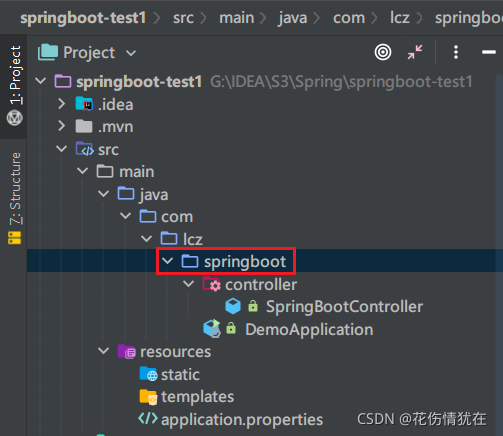503x436 pixels.
Task: Click the Structure tool window yellow icon
Action: (14, 238)
